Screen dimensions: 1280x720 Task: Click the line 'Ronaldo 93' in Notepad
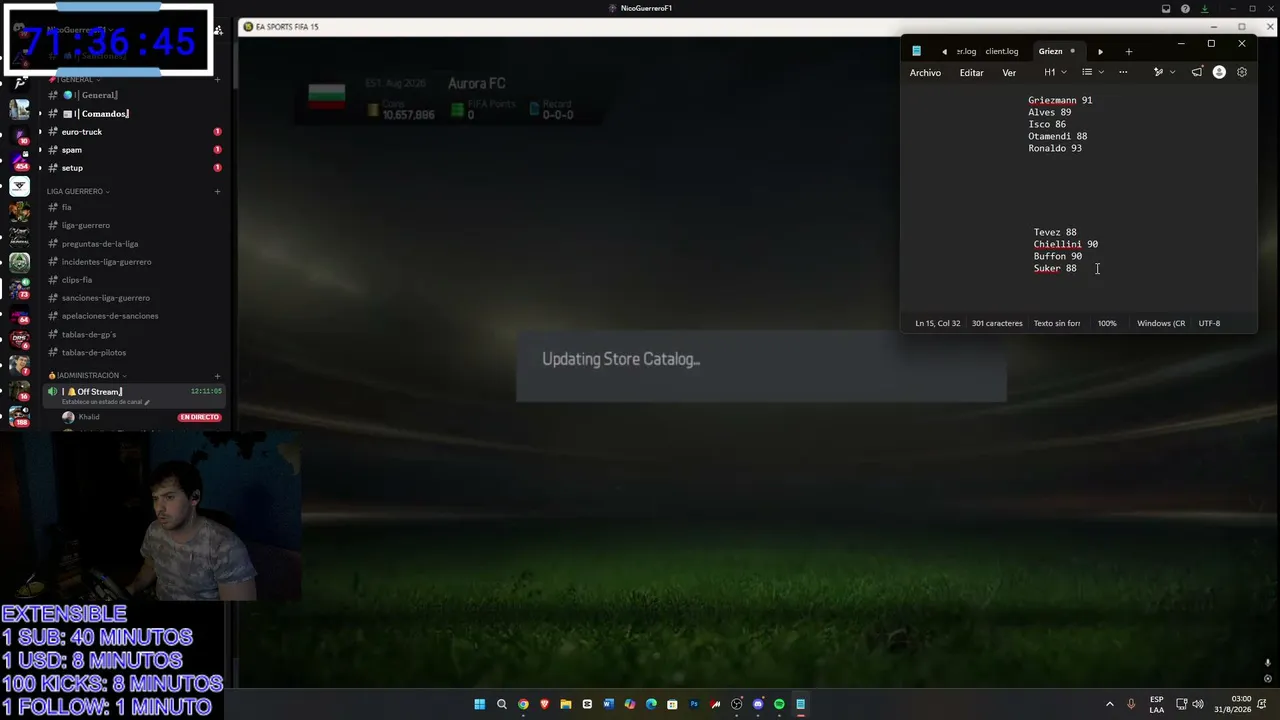1055,148
